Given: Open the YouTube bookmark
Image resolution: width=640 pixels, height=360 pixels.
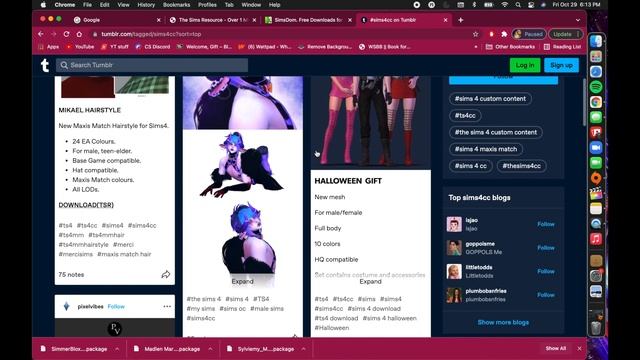Looking at the screenshot, I should pyautogui.click(x=80, y=47).
